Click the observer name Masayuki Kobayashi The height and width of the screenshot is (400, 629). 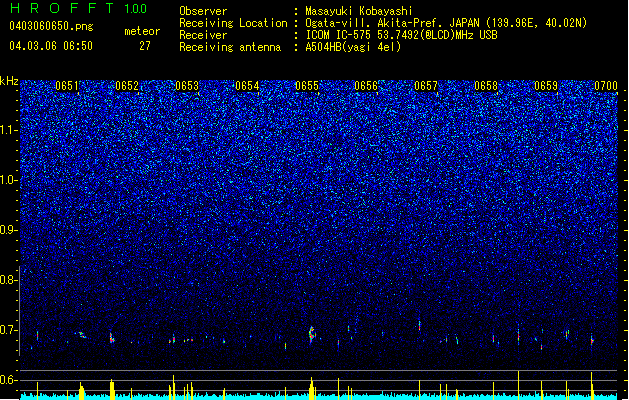tap(359, 11)
